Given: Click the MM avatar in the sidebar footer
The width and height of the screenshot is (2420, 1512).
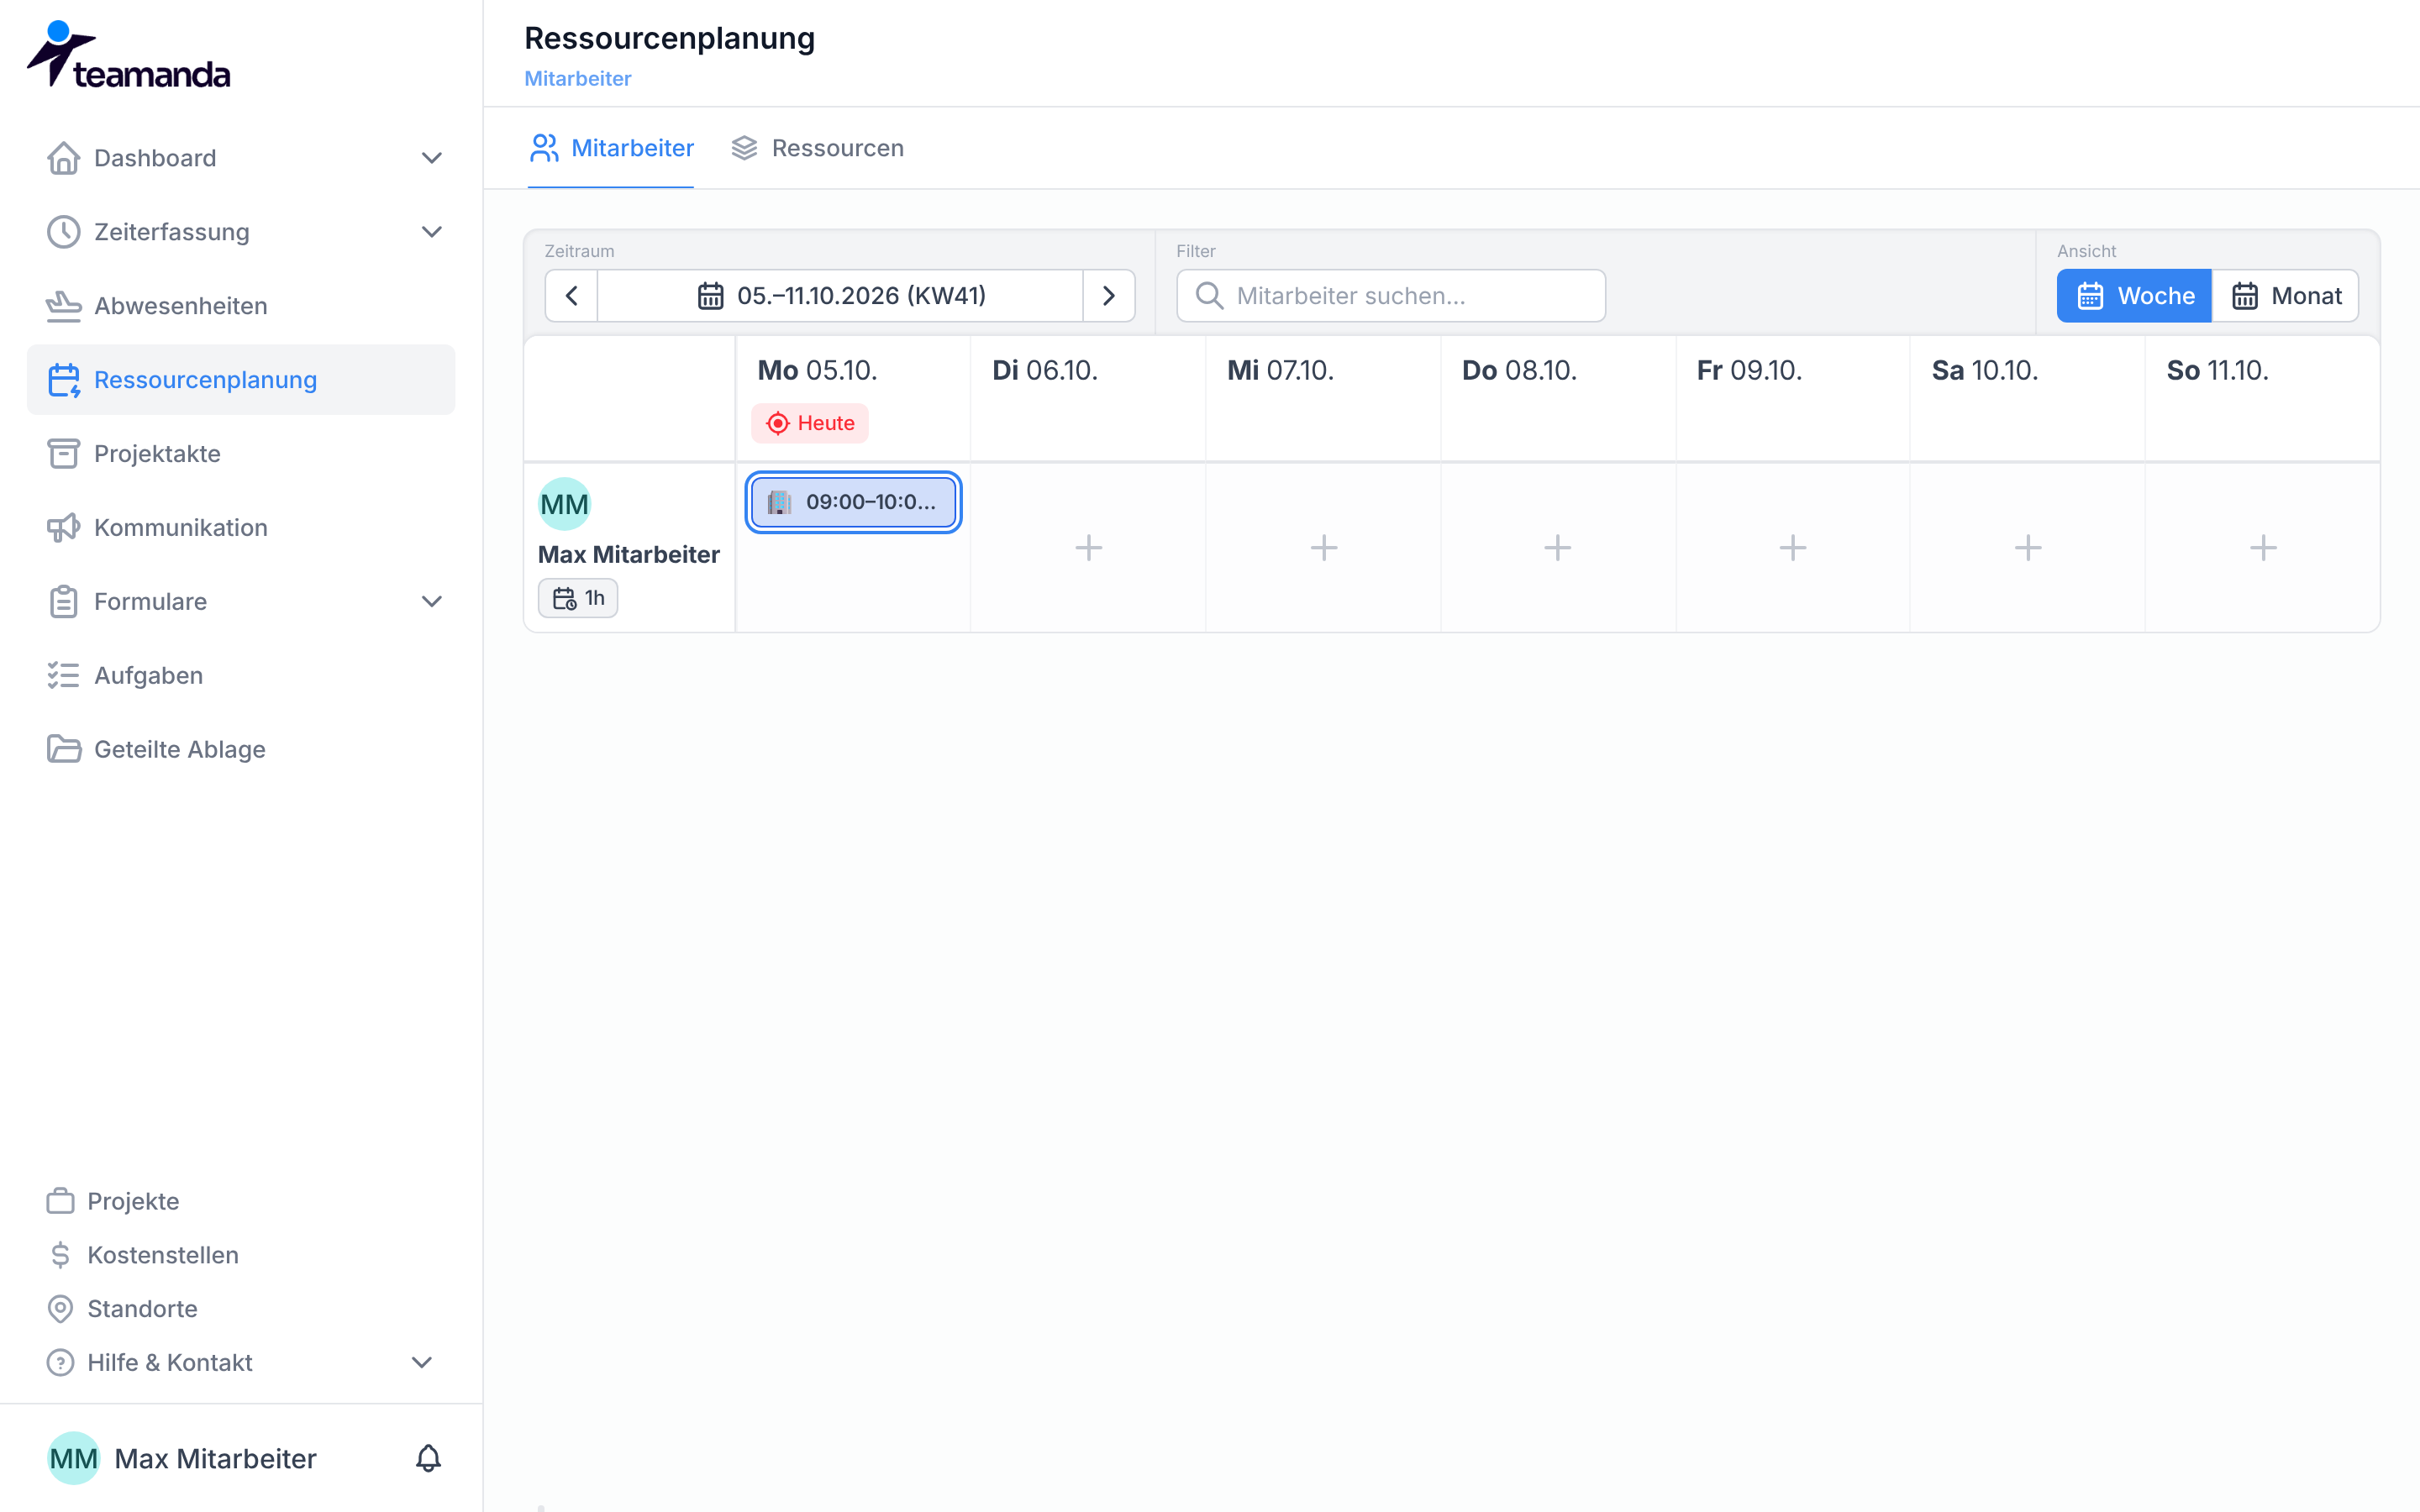Looking at the screenshot, I should pyautogui.click(x=73, y=1458).
